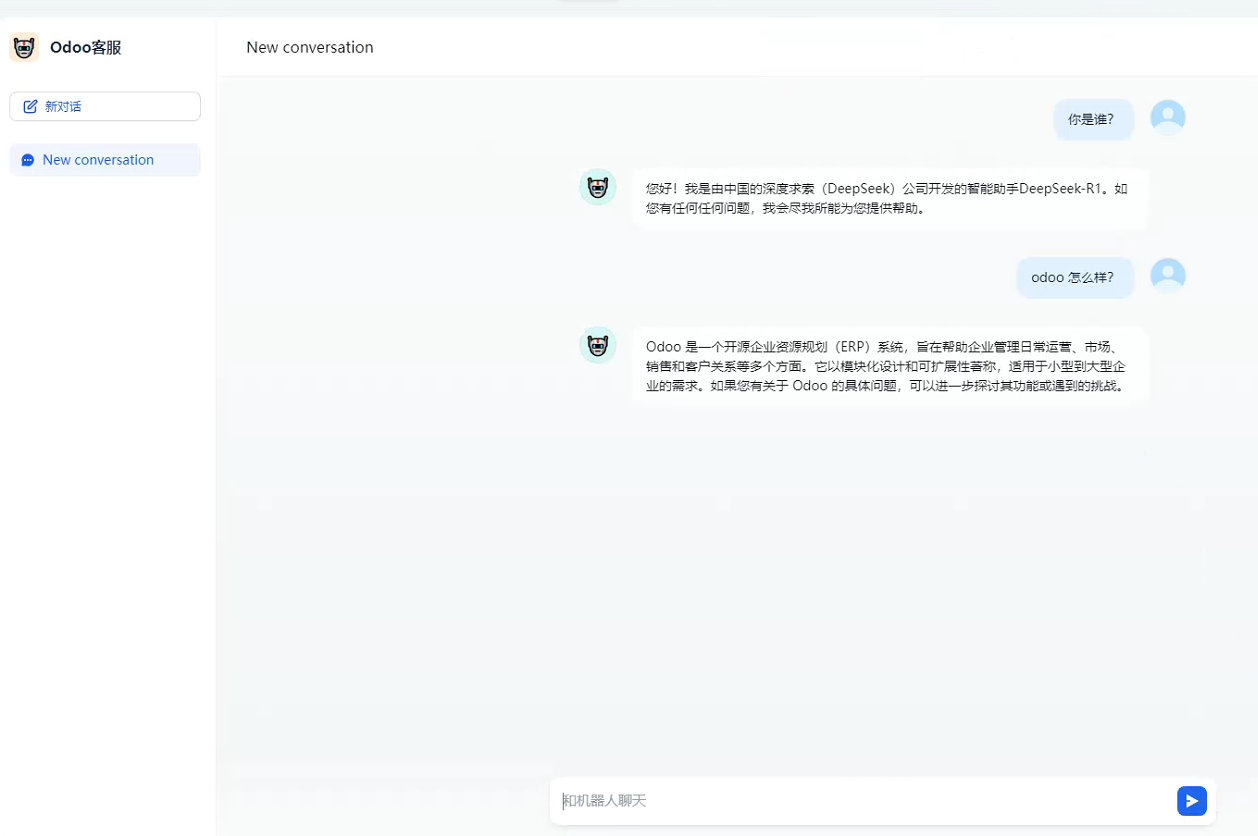The image size is (1258, 836).
Task: Start a chat with 新对话 button
Action: coord(105,106)
